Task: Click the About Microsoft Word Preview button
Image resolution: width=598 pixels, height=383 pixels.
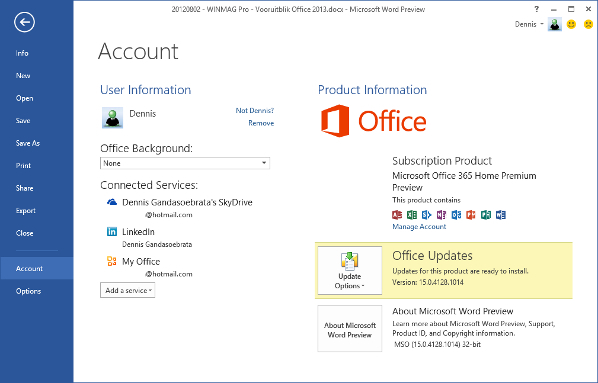Action: (x=350, y=328)
